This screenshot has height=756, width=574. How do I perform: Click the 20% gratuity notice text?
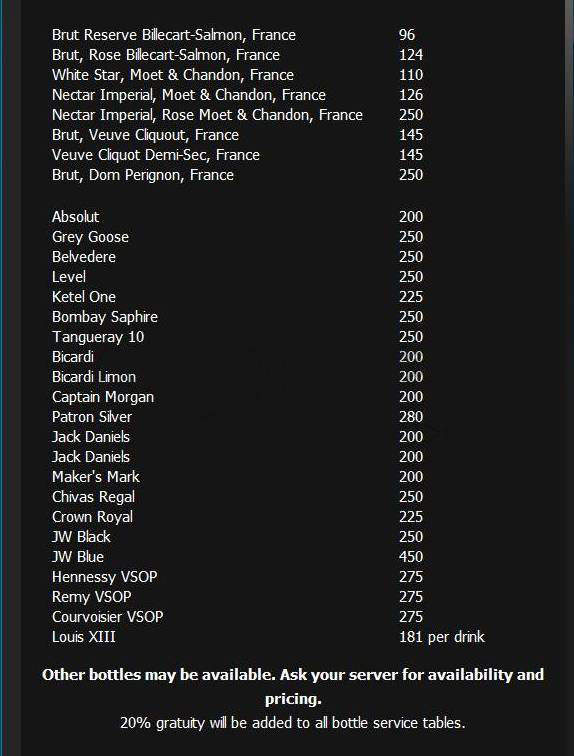pos(293,723)
